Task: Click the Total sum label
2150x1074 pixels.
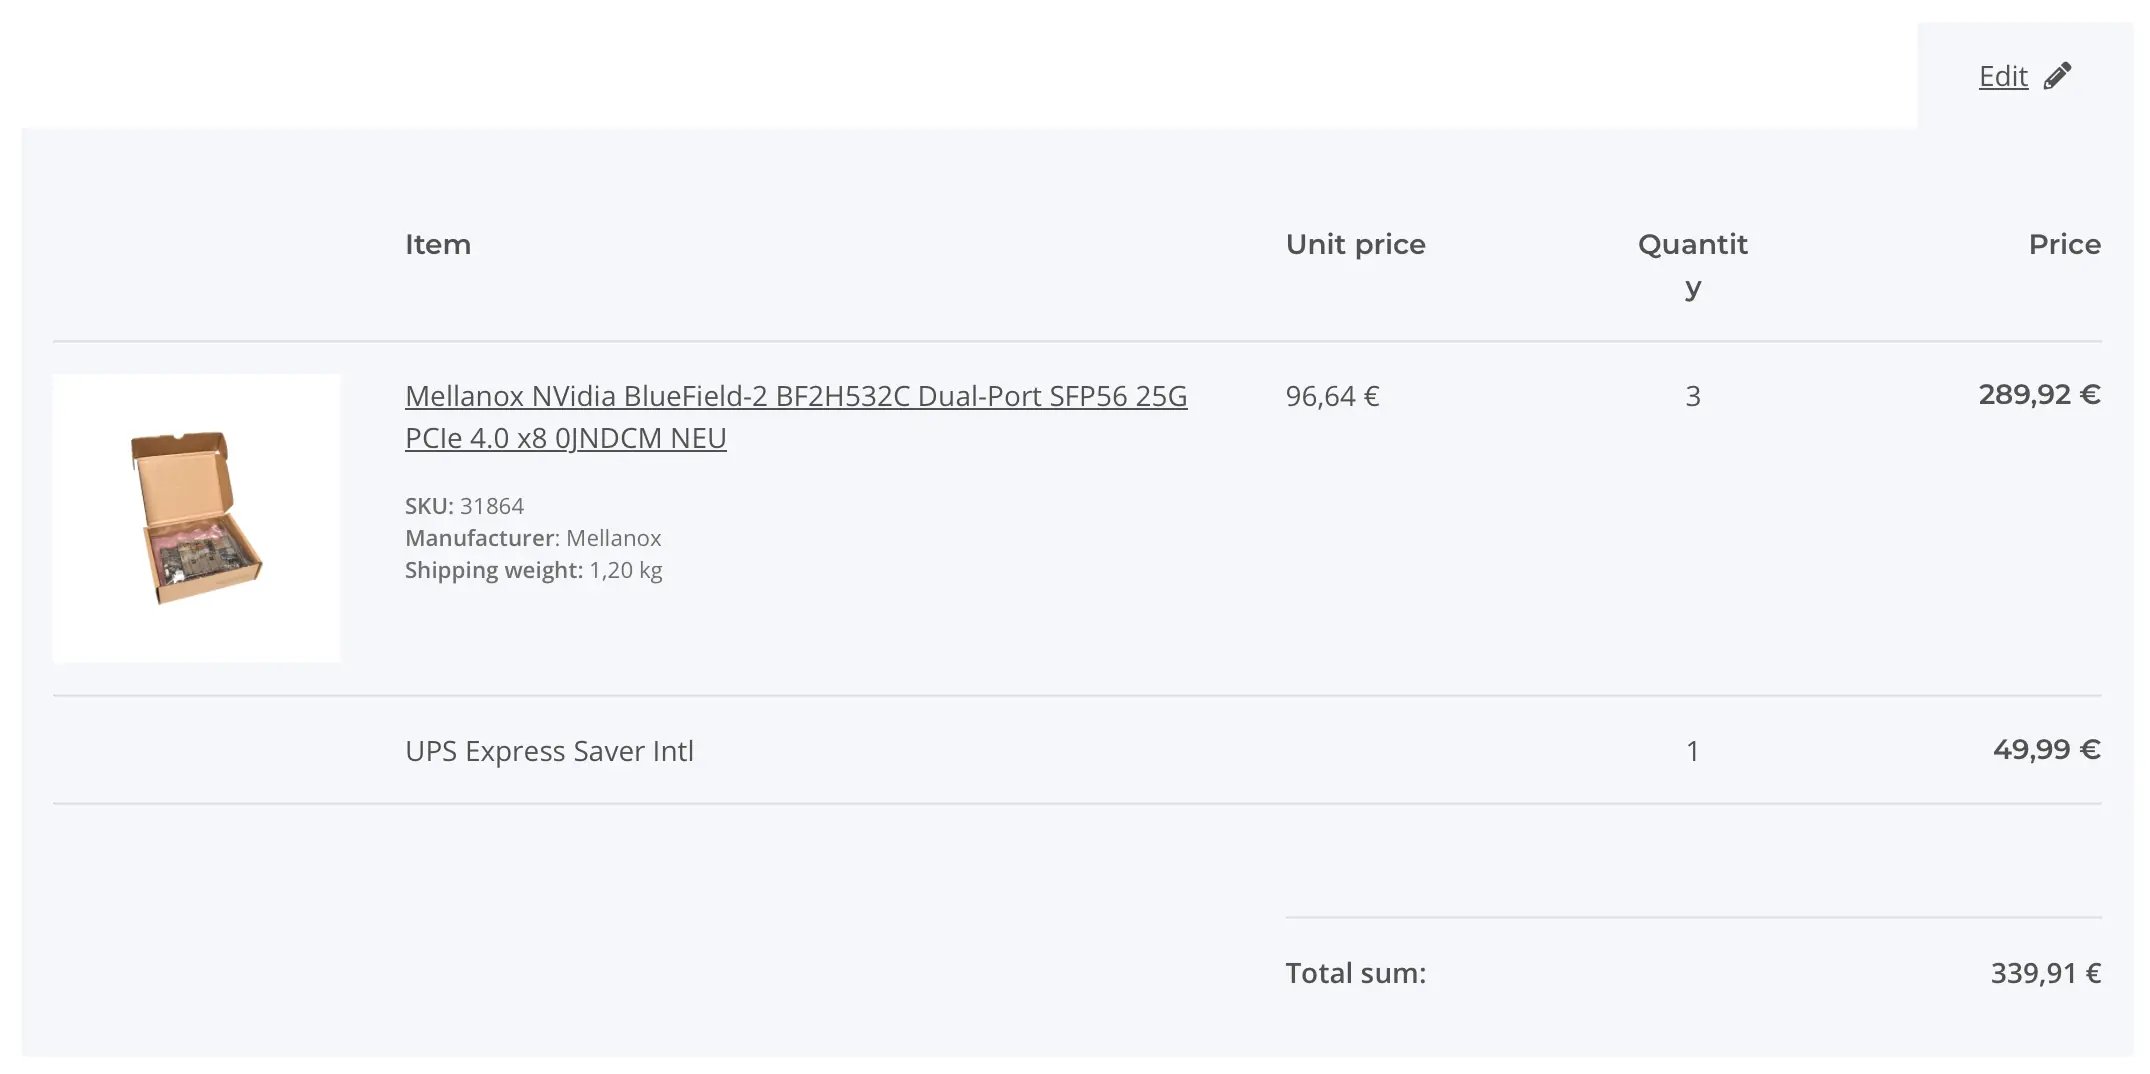Action: click(x=1354, y=972)
